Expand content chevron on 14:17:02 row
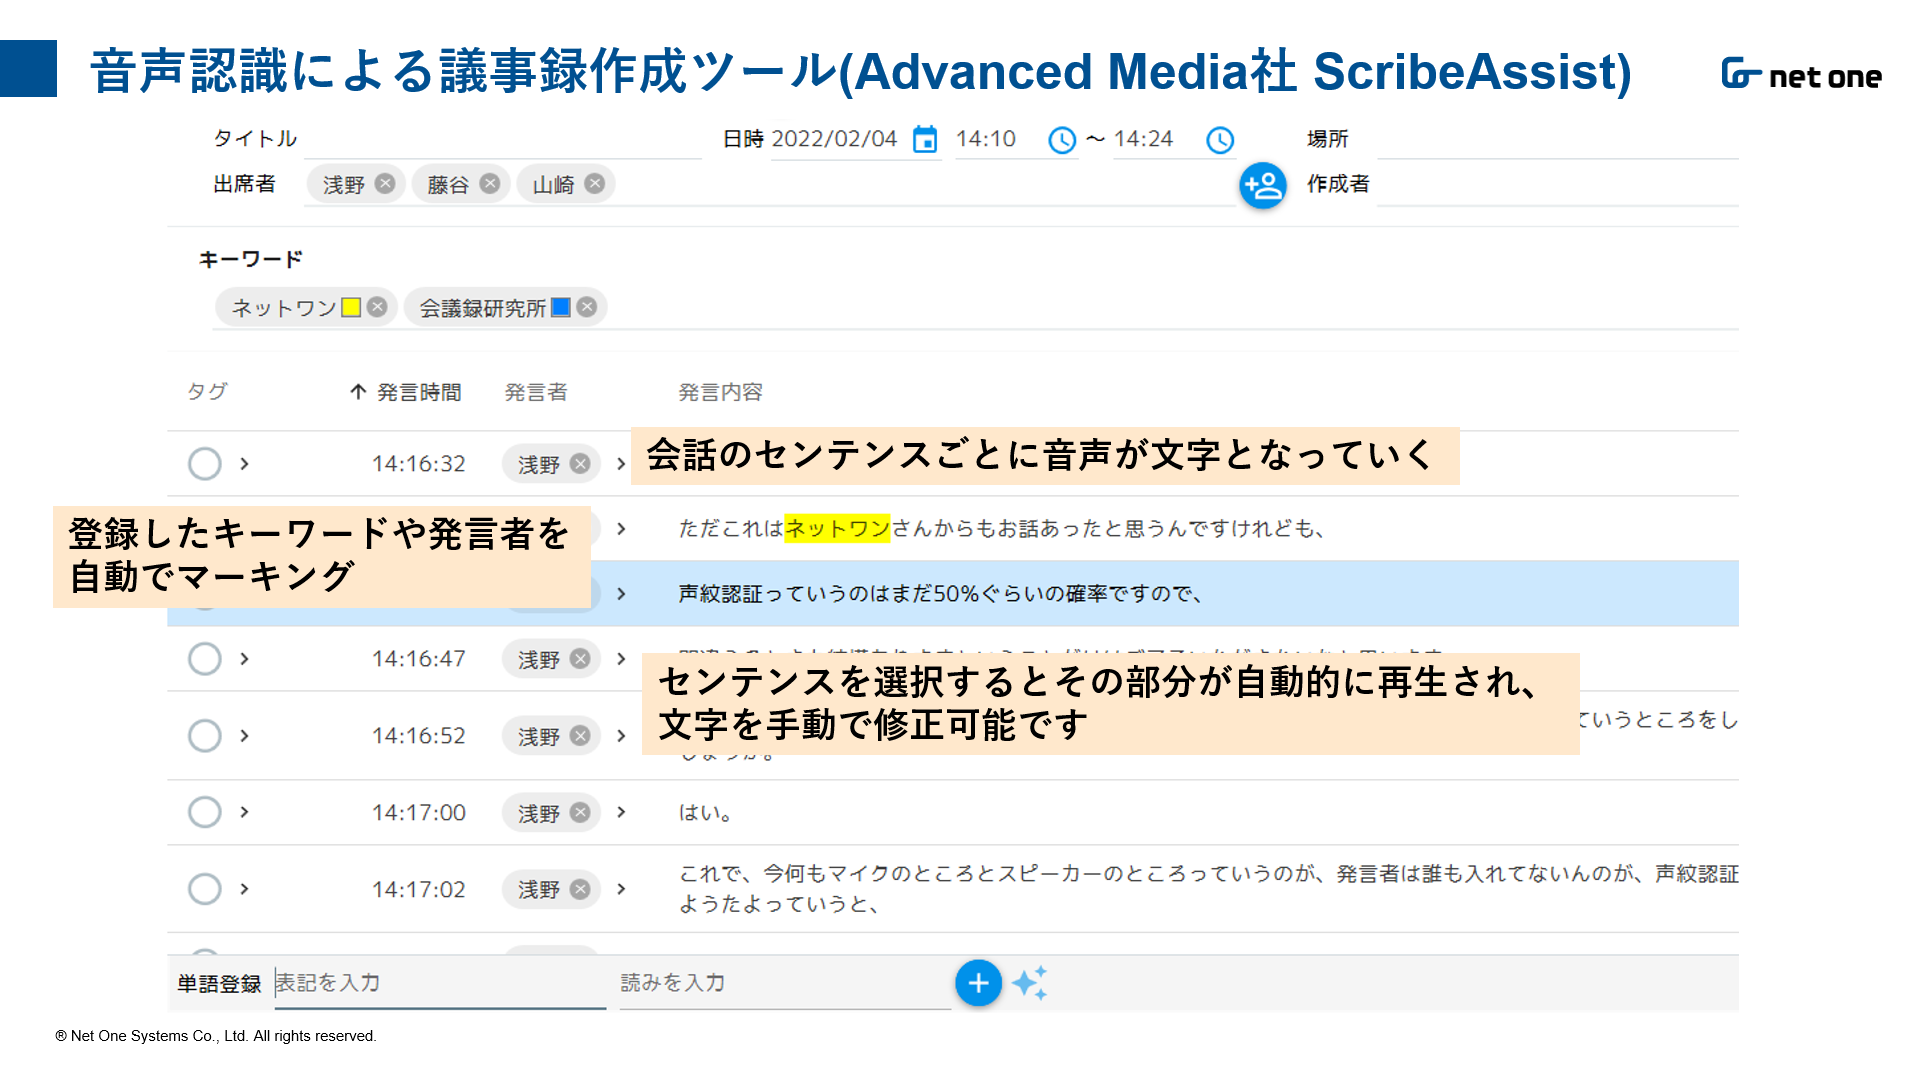The image size is (1920, 1080). click(x=621, y=889)
